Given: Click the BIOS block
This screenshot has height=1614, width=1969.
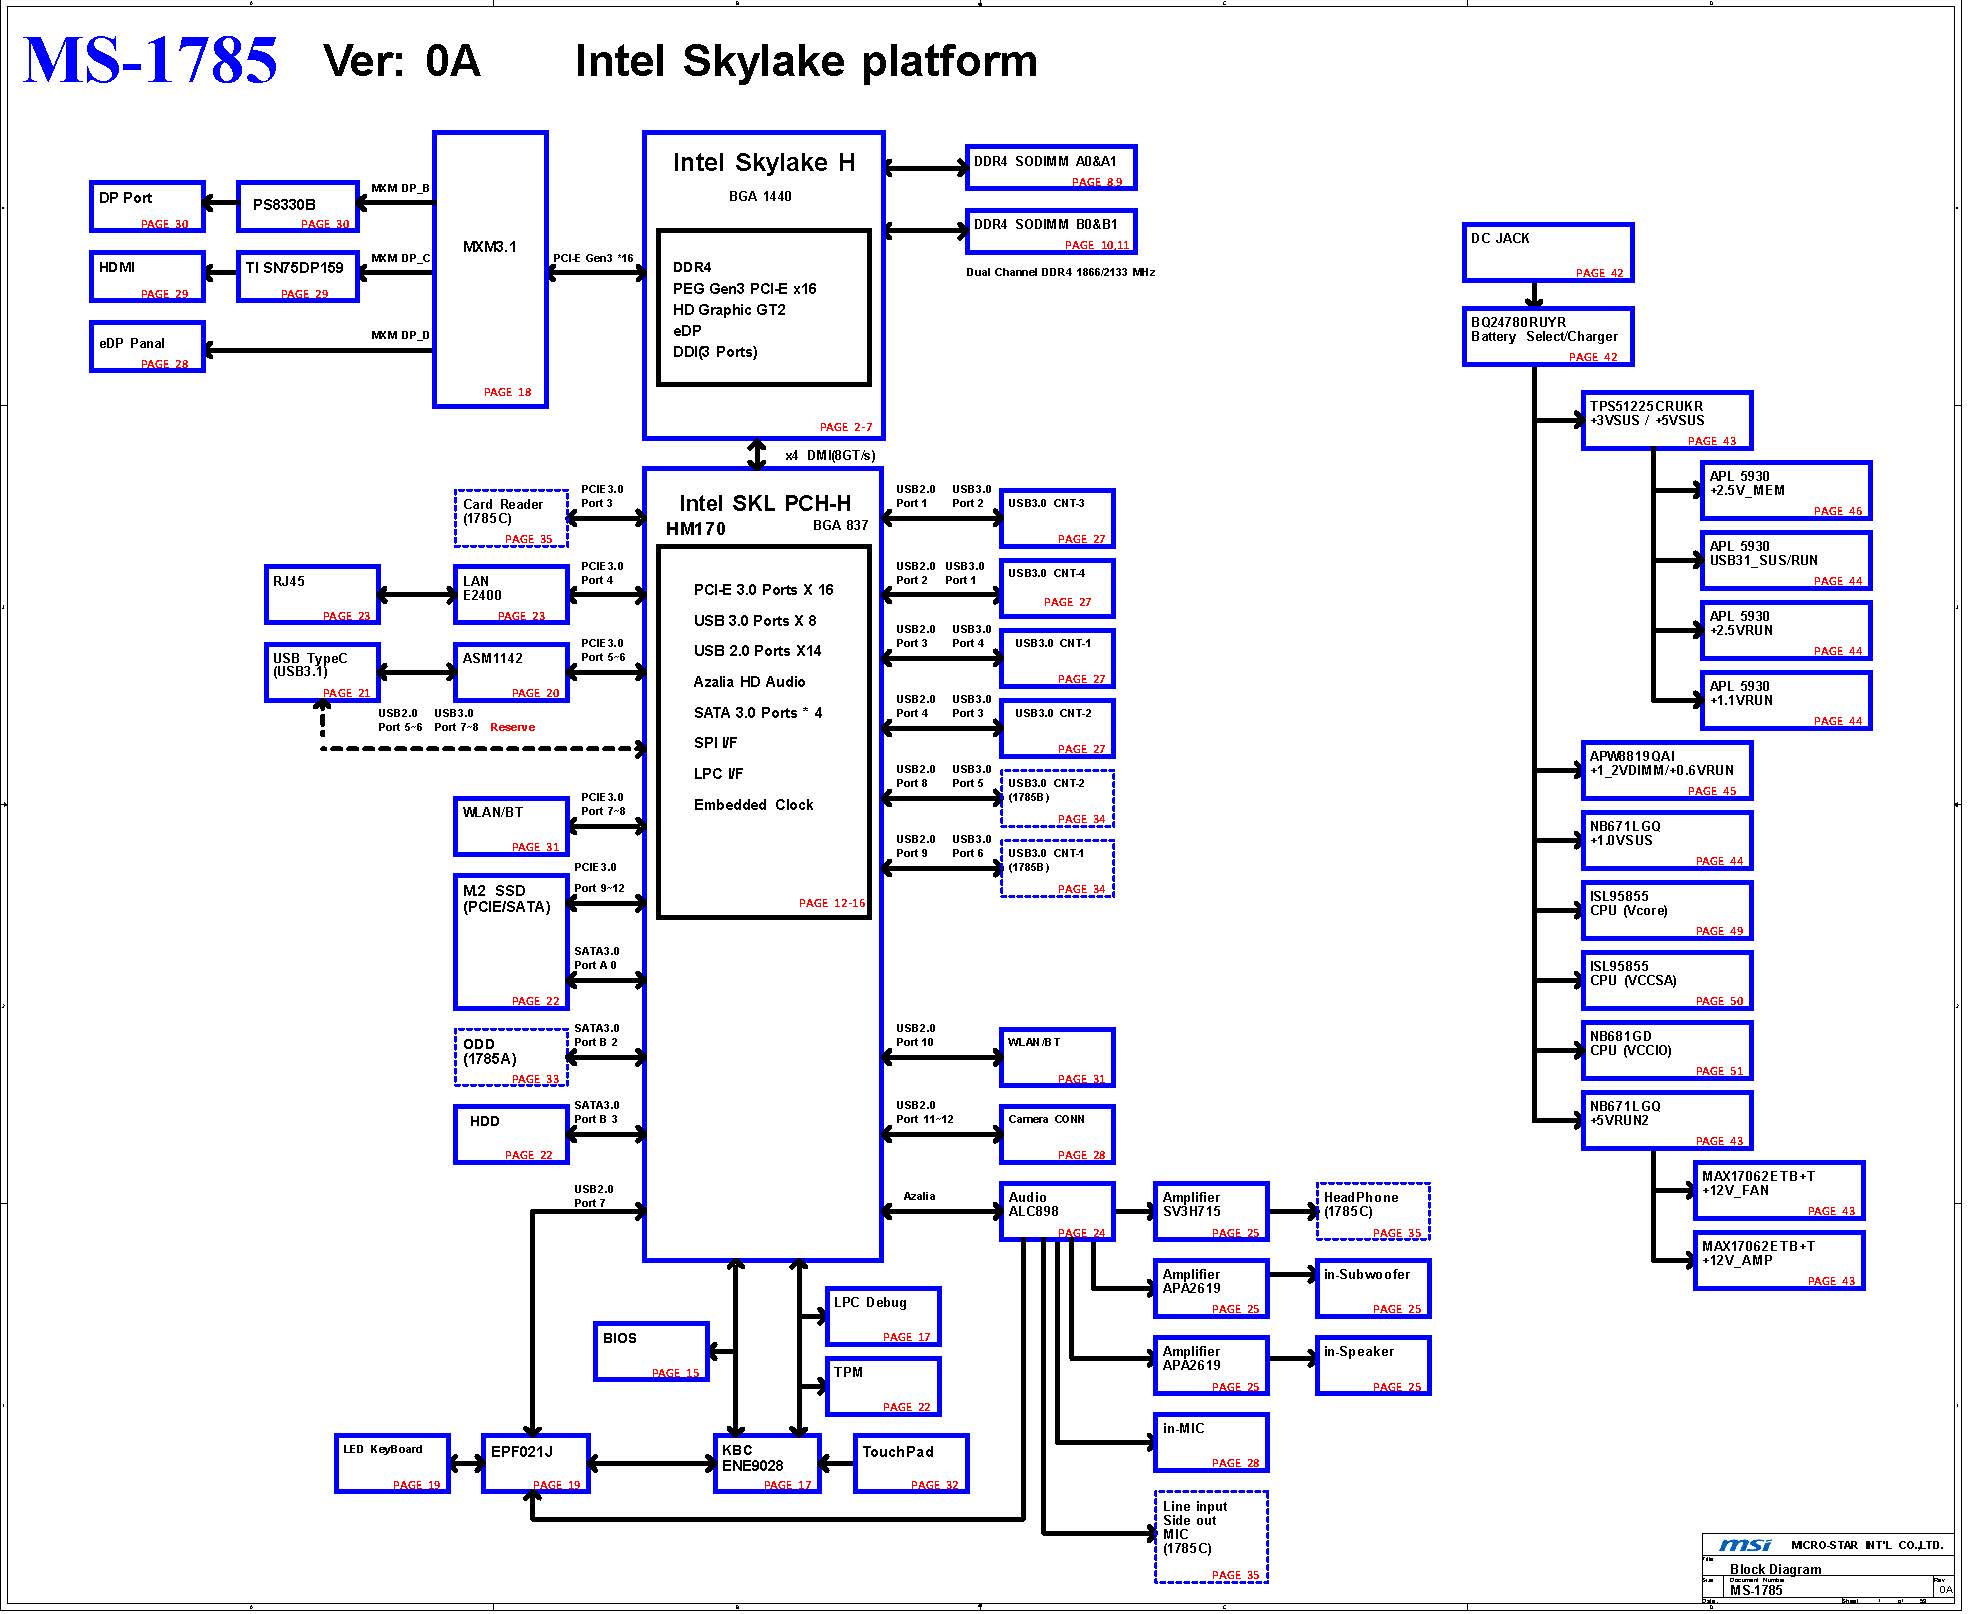Looking at the screenshot, I should point(651,1352).
